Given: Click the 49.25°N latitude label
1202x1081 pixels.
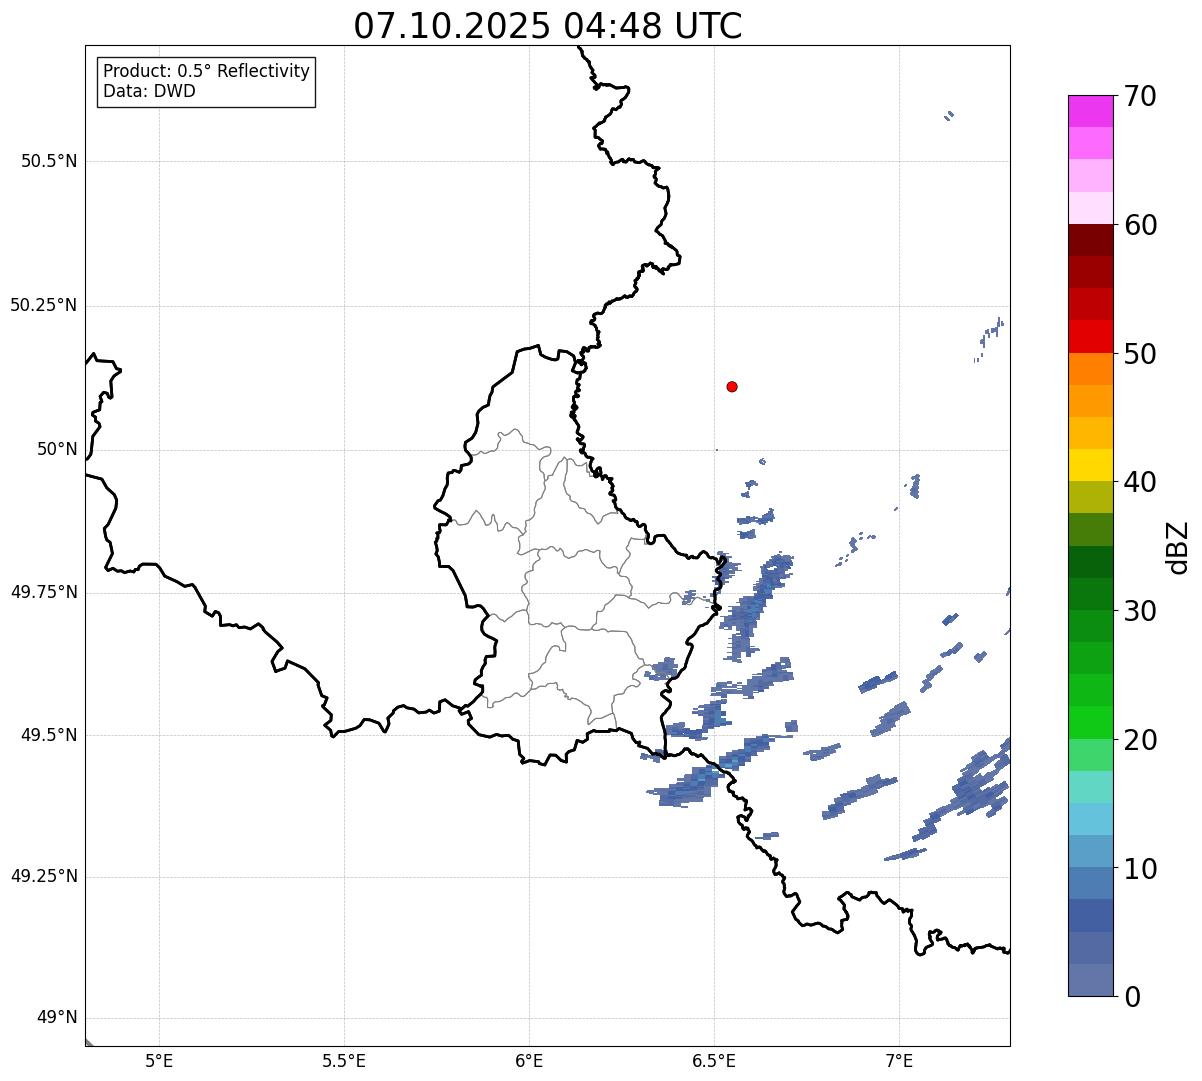Looking at the screenshot, I should click(43, 876).
